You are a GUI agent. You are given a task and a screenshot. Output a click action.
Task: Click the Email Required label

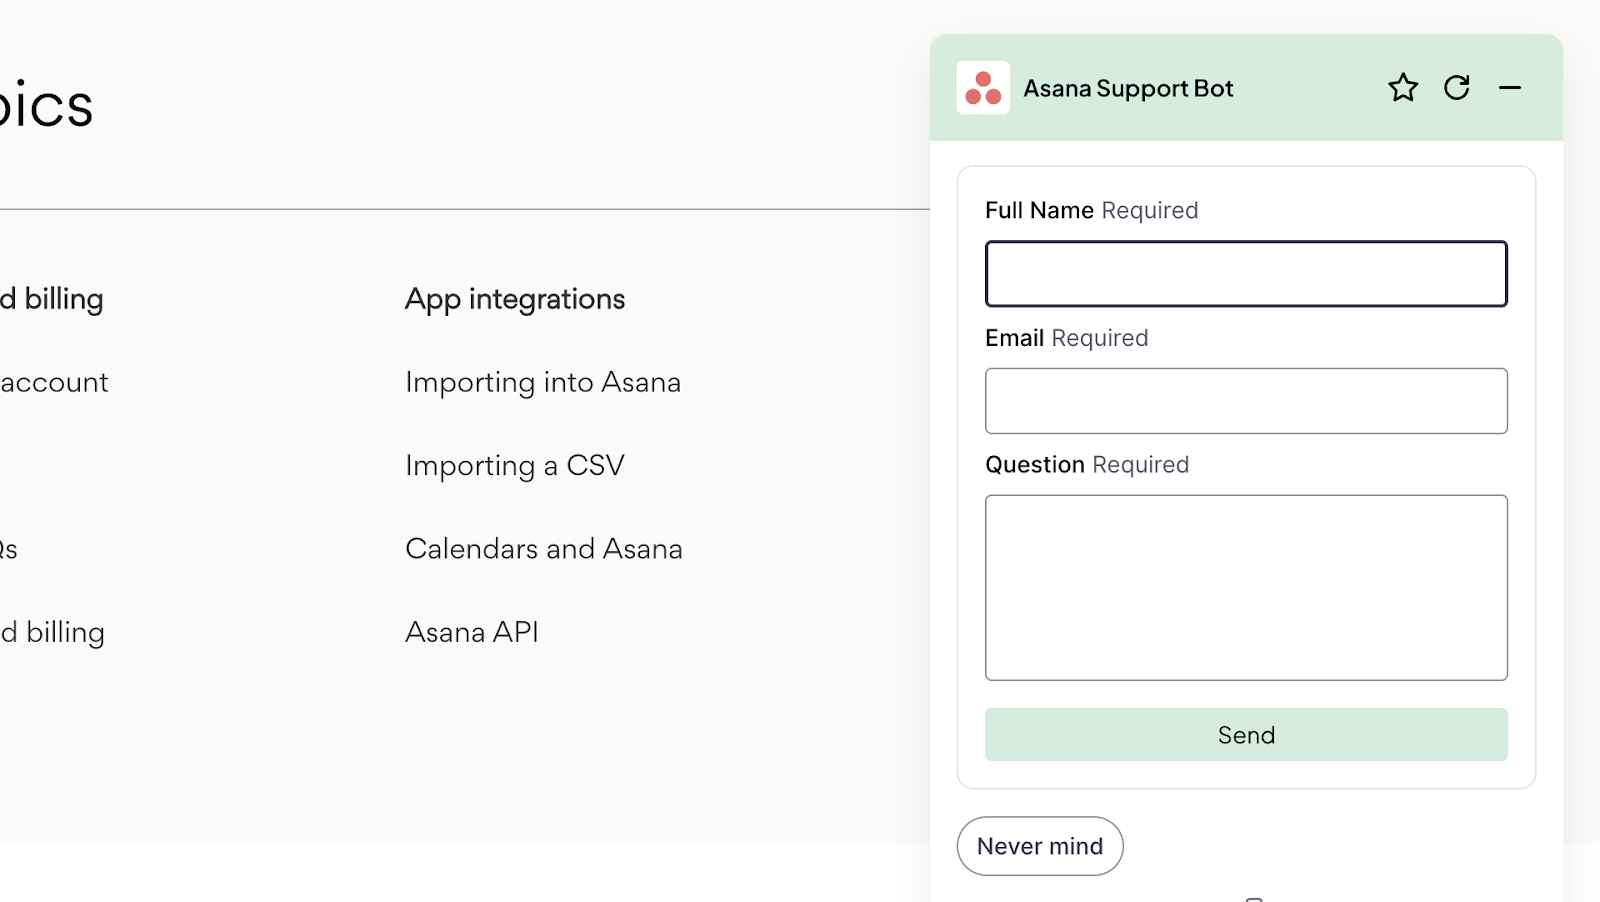coord(1066,338)
